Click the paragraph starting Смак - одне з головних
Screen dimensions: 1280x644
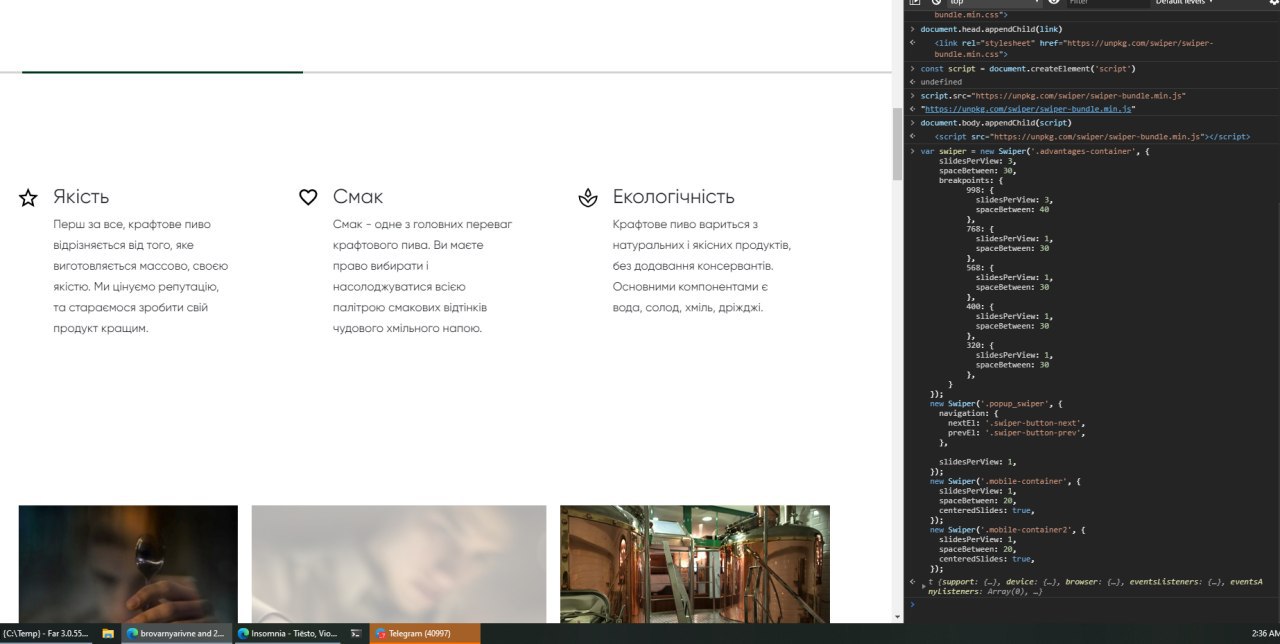coord(422,276)
